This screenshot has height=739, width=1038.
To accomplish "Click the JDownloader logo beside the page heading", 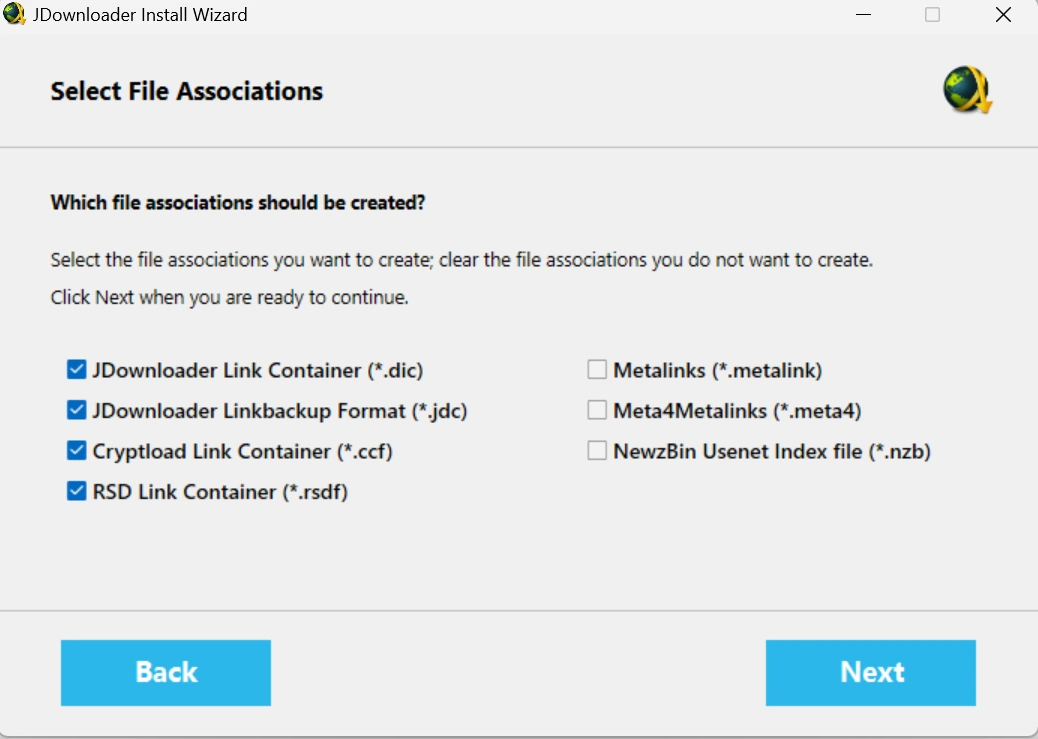I will coord(967,89).
